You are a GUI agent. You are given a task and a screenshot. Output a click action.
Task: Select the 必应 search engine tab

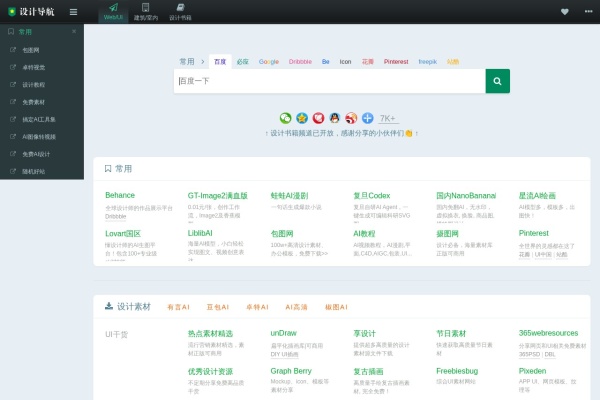243,62
